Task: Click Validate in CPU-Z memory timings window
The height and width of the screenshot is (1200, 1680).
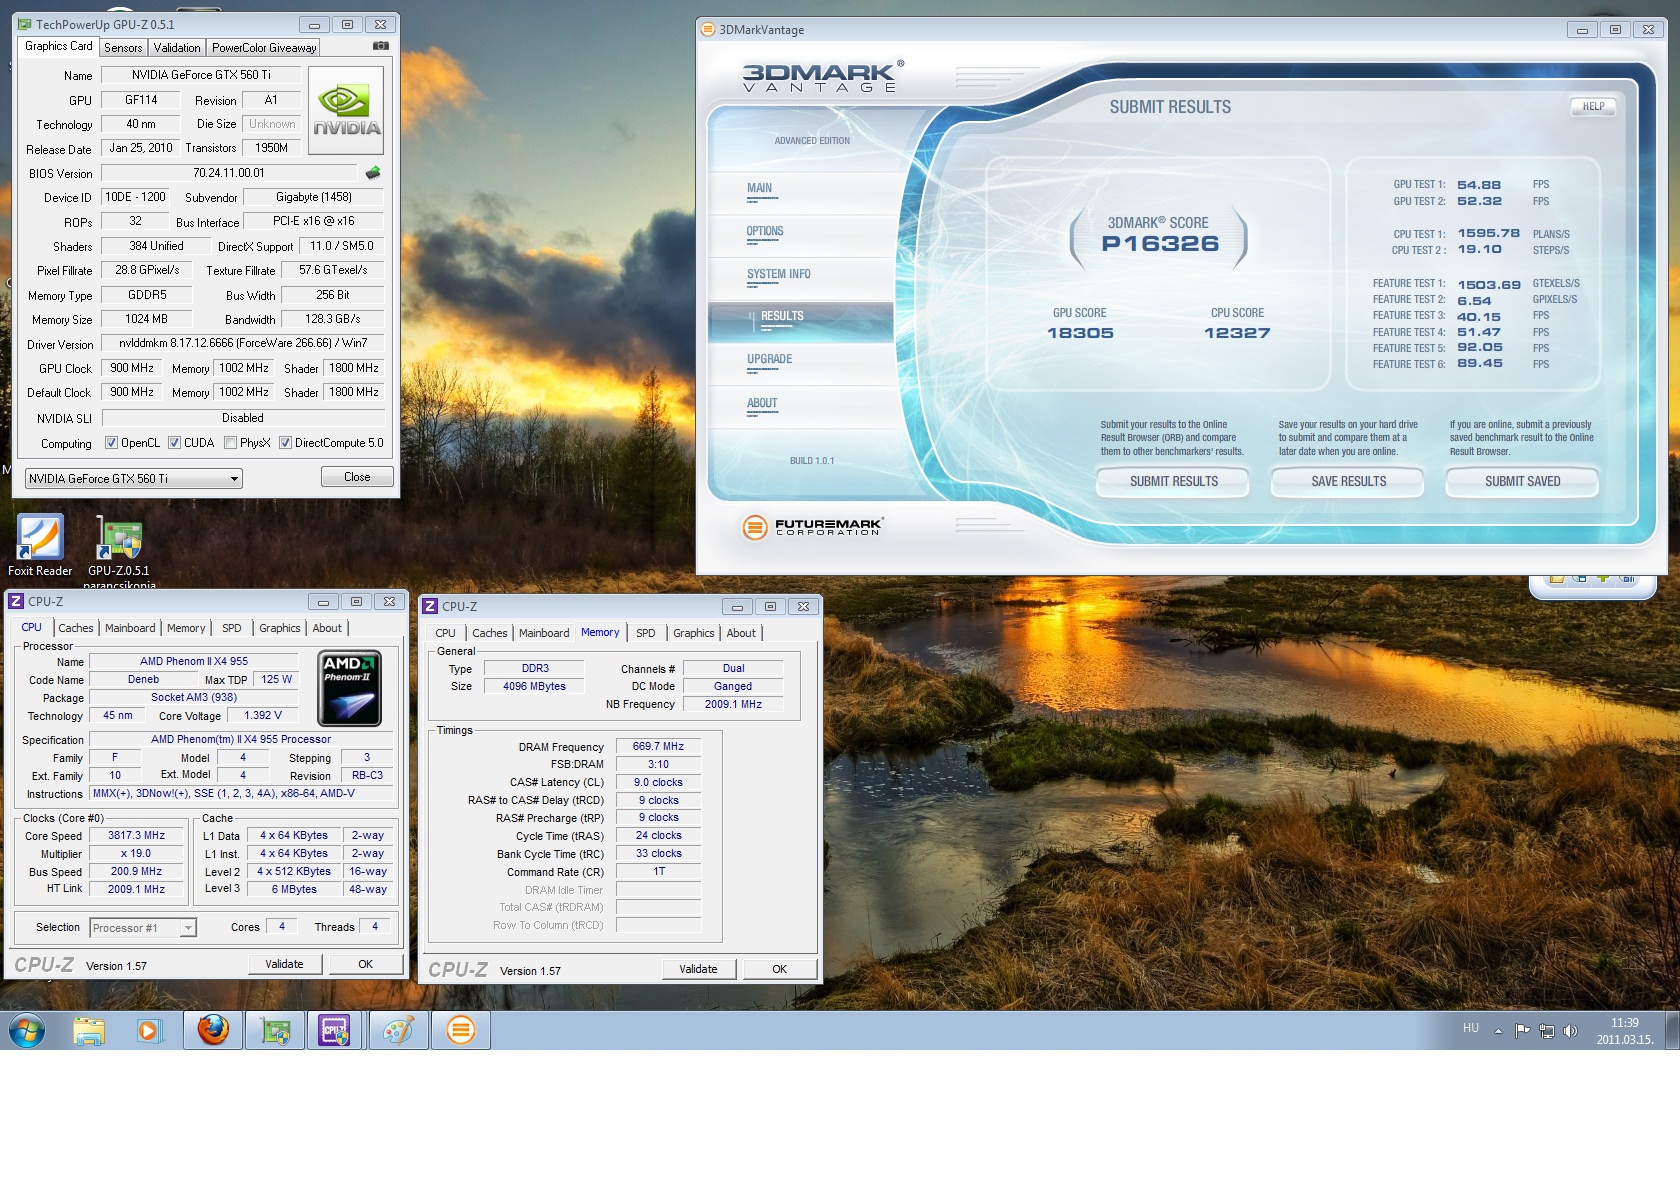Action: pyautogui.click(x=698, y=969)
